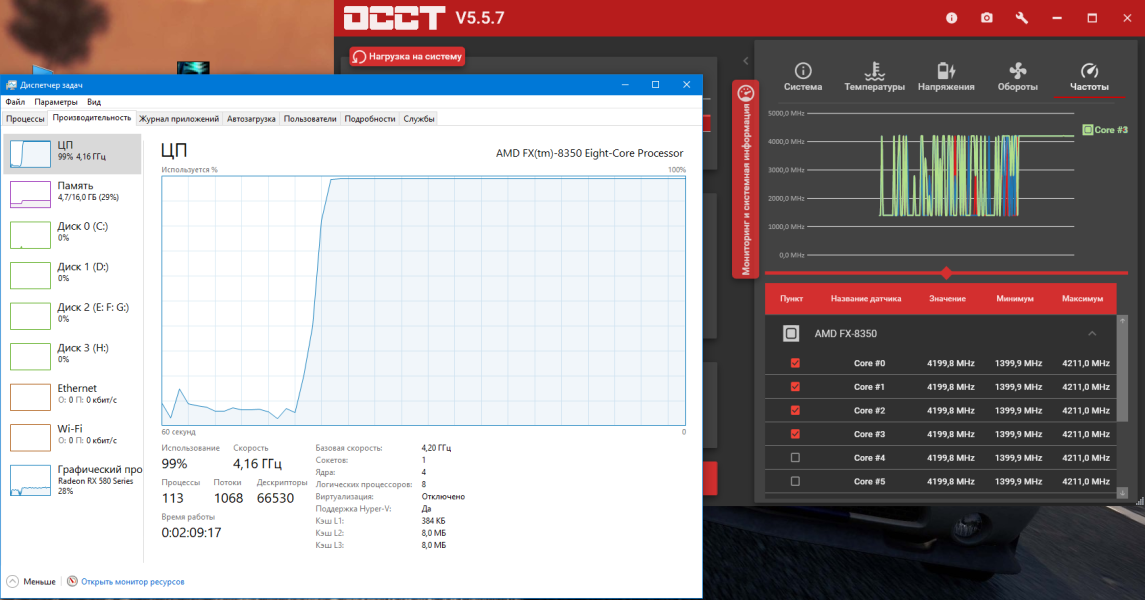Open the Вид menu in Task Manager
1145x600 pixels.
(94, 102)
